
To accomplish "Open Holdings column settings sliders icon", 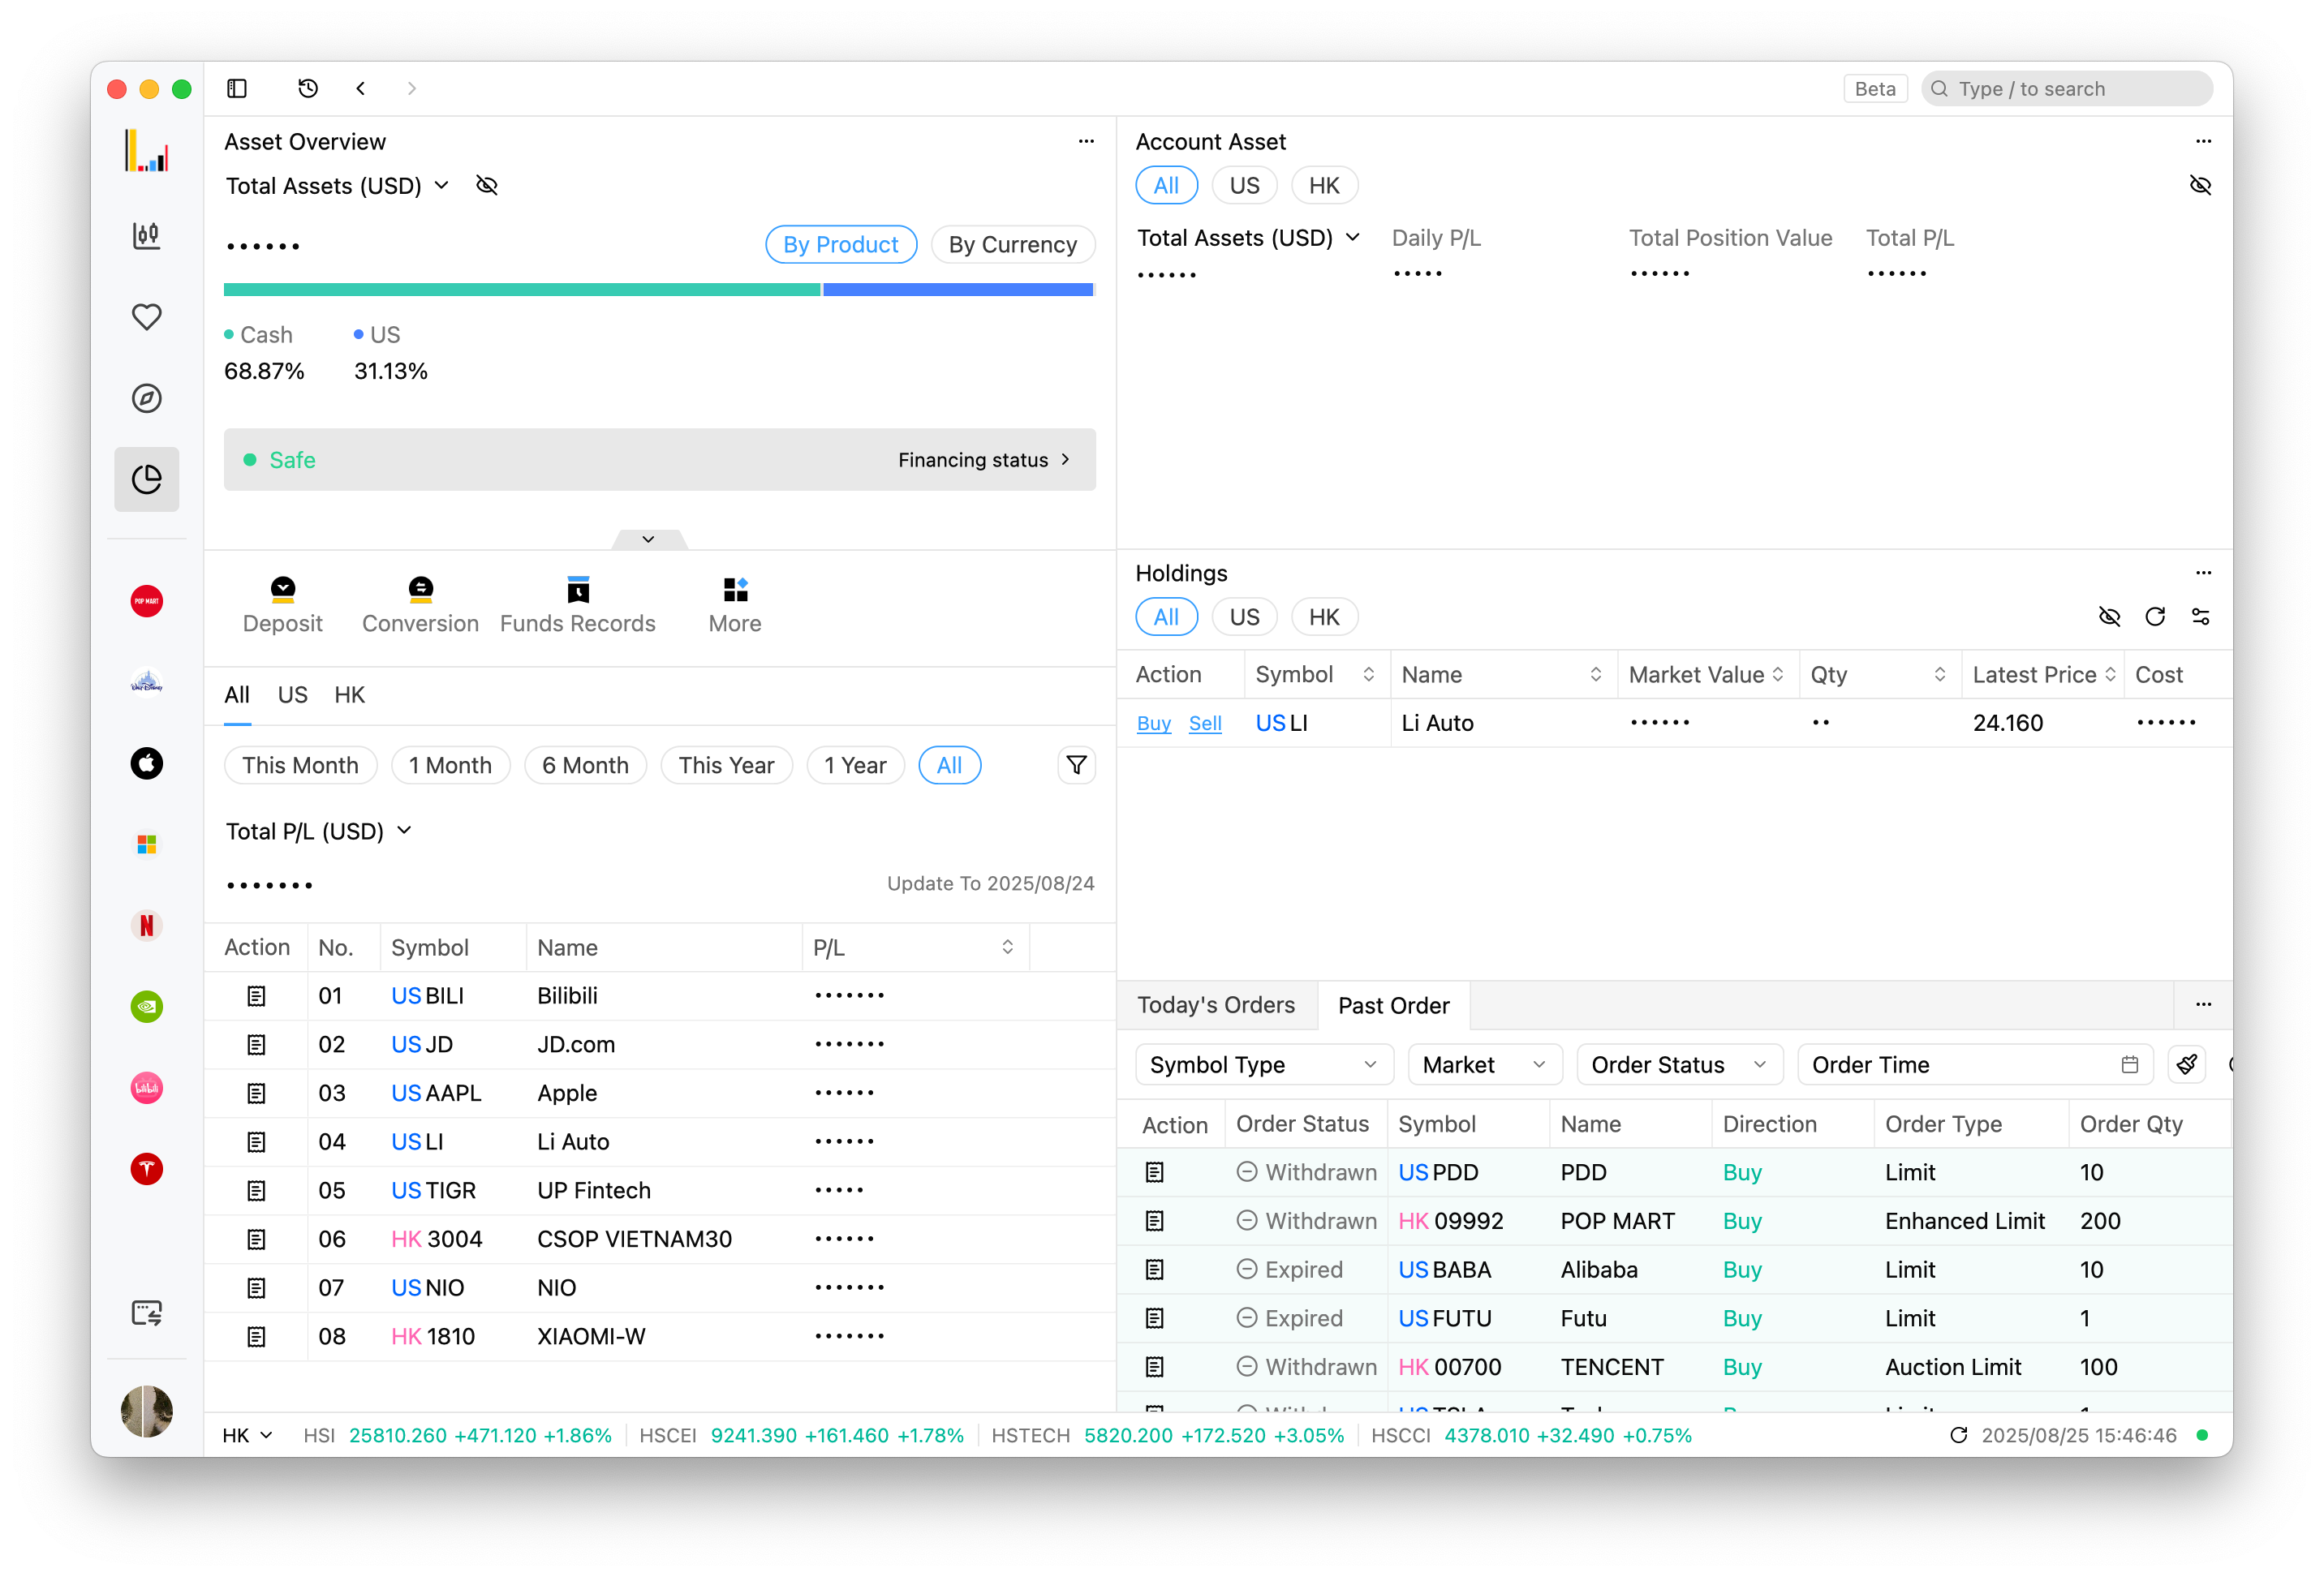I will (2201, 616).
